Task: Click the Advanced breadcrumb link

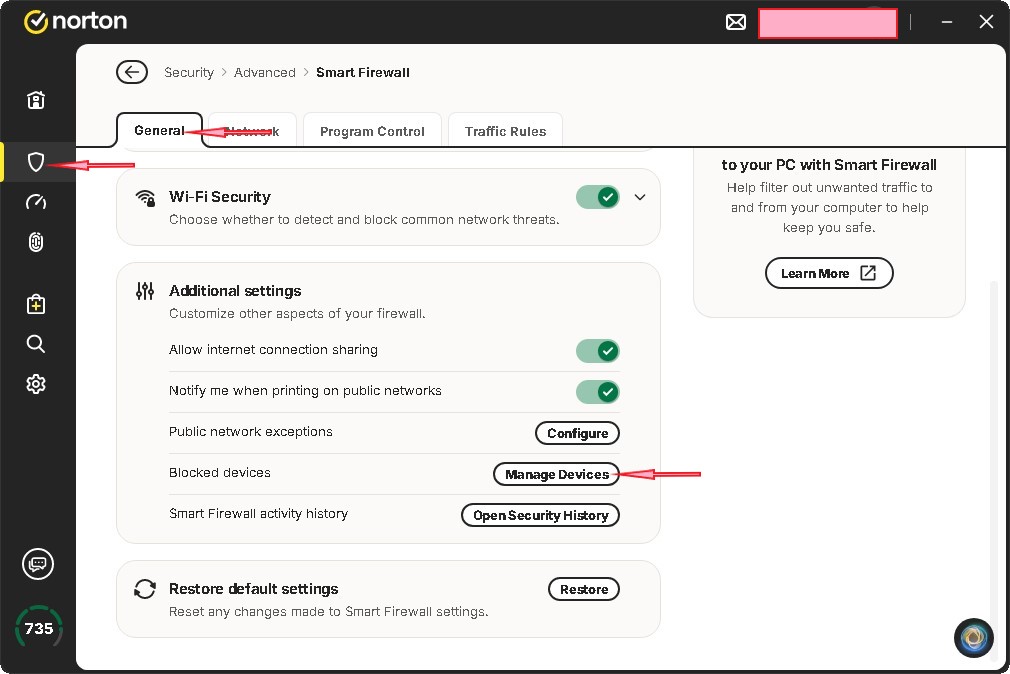Action: (x=265, y=72)
